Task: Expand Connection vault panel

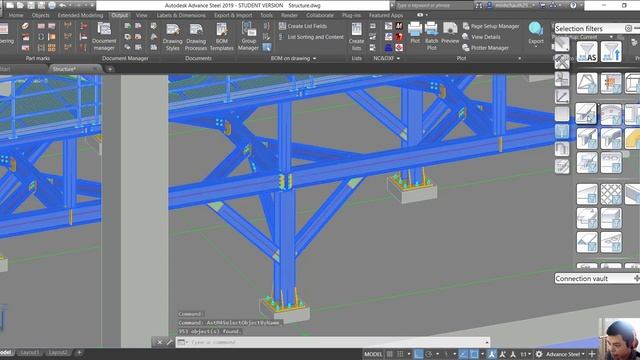Action: click(x=636, y=278)
